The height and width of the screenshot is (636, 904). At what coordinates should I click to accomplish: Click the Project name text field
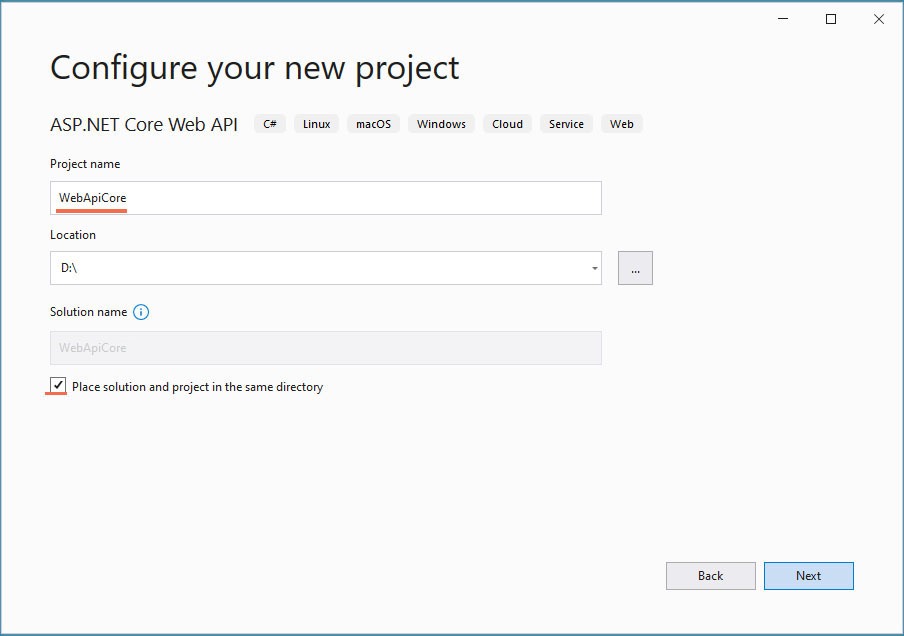click(325, 198)
